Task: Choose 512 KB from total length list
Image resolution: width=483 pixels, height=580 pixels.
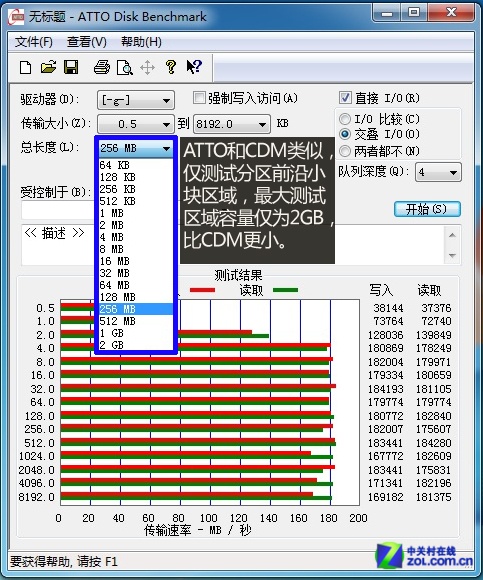Action: (x=136, y=201)
